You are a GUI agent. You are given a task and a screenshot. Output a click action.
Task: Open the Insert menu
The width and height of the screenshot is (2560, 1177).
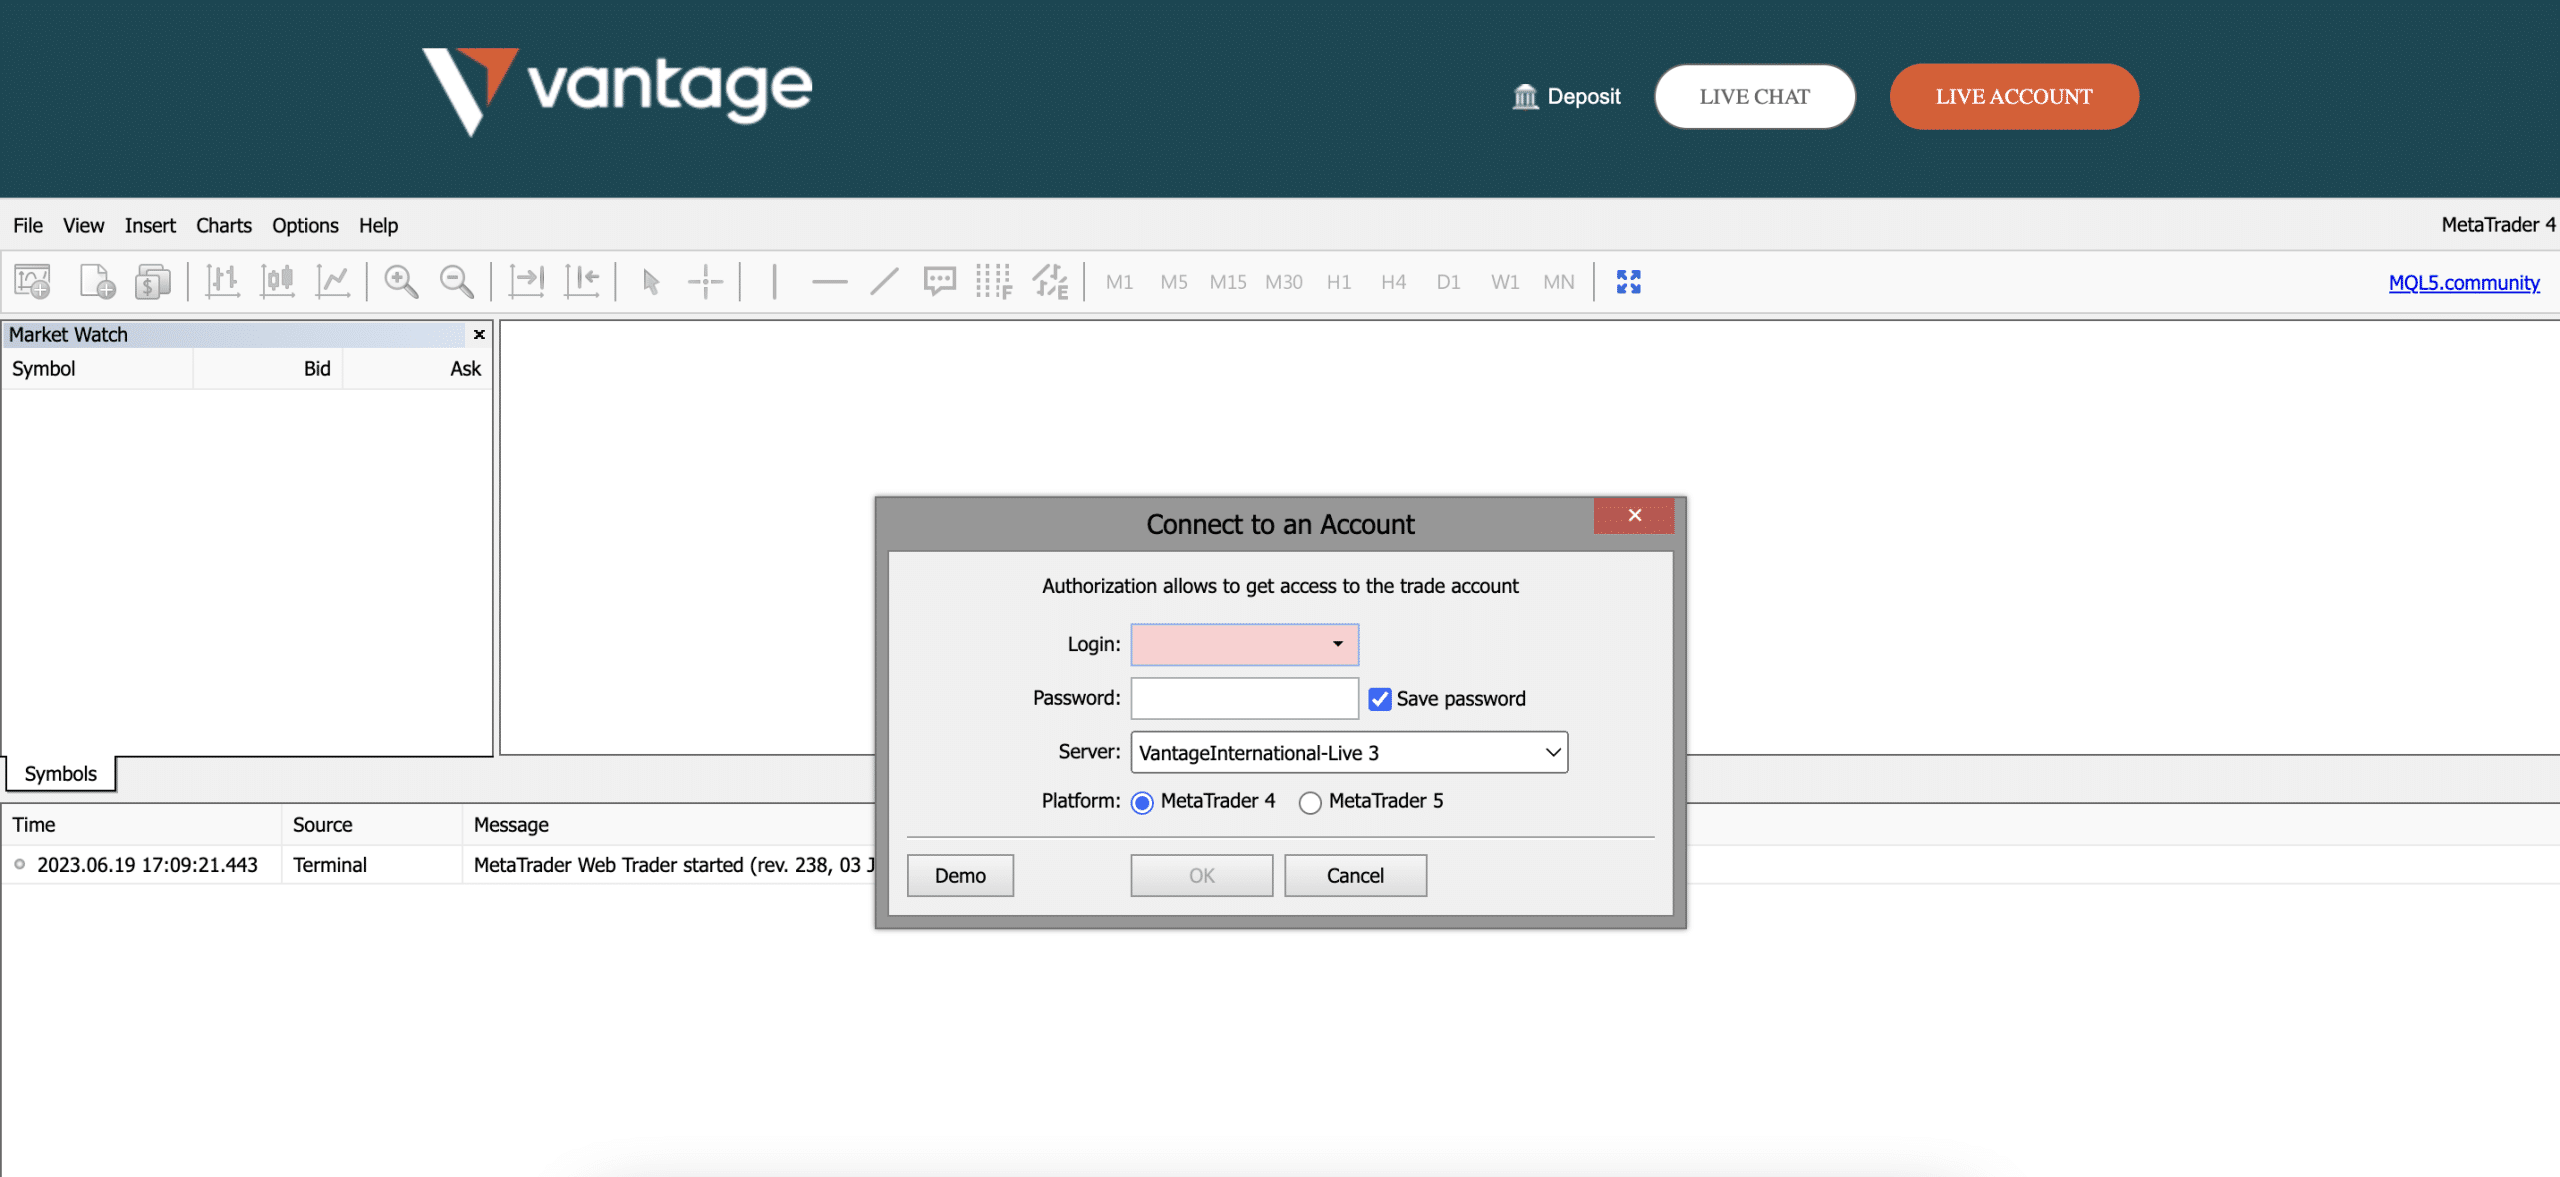(x=150, y=226)
